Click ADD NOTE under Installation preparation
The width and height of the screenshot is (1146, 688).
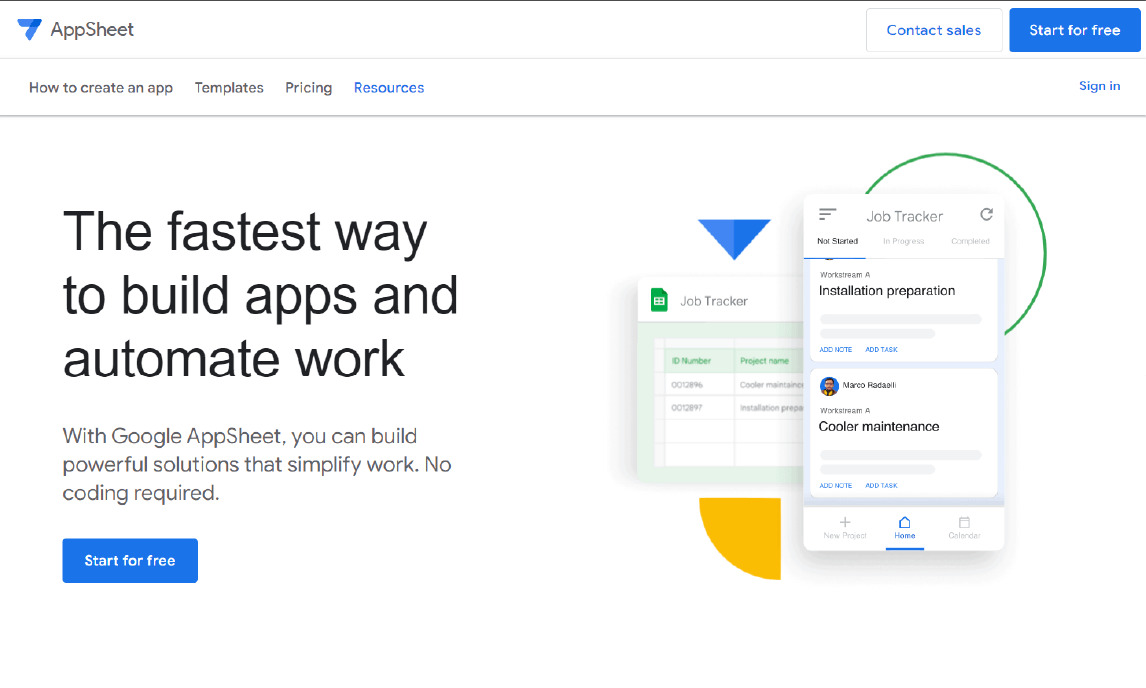[x=835, y=349]
